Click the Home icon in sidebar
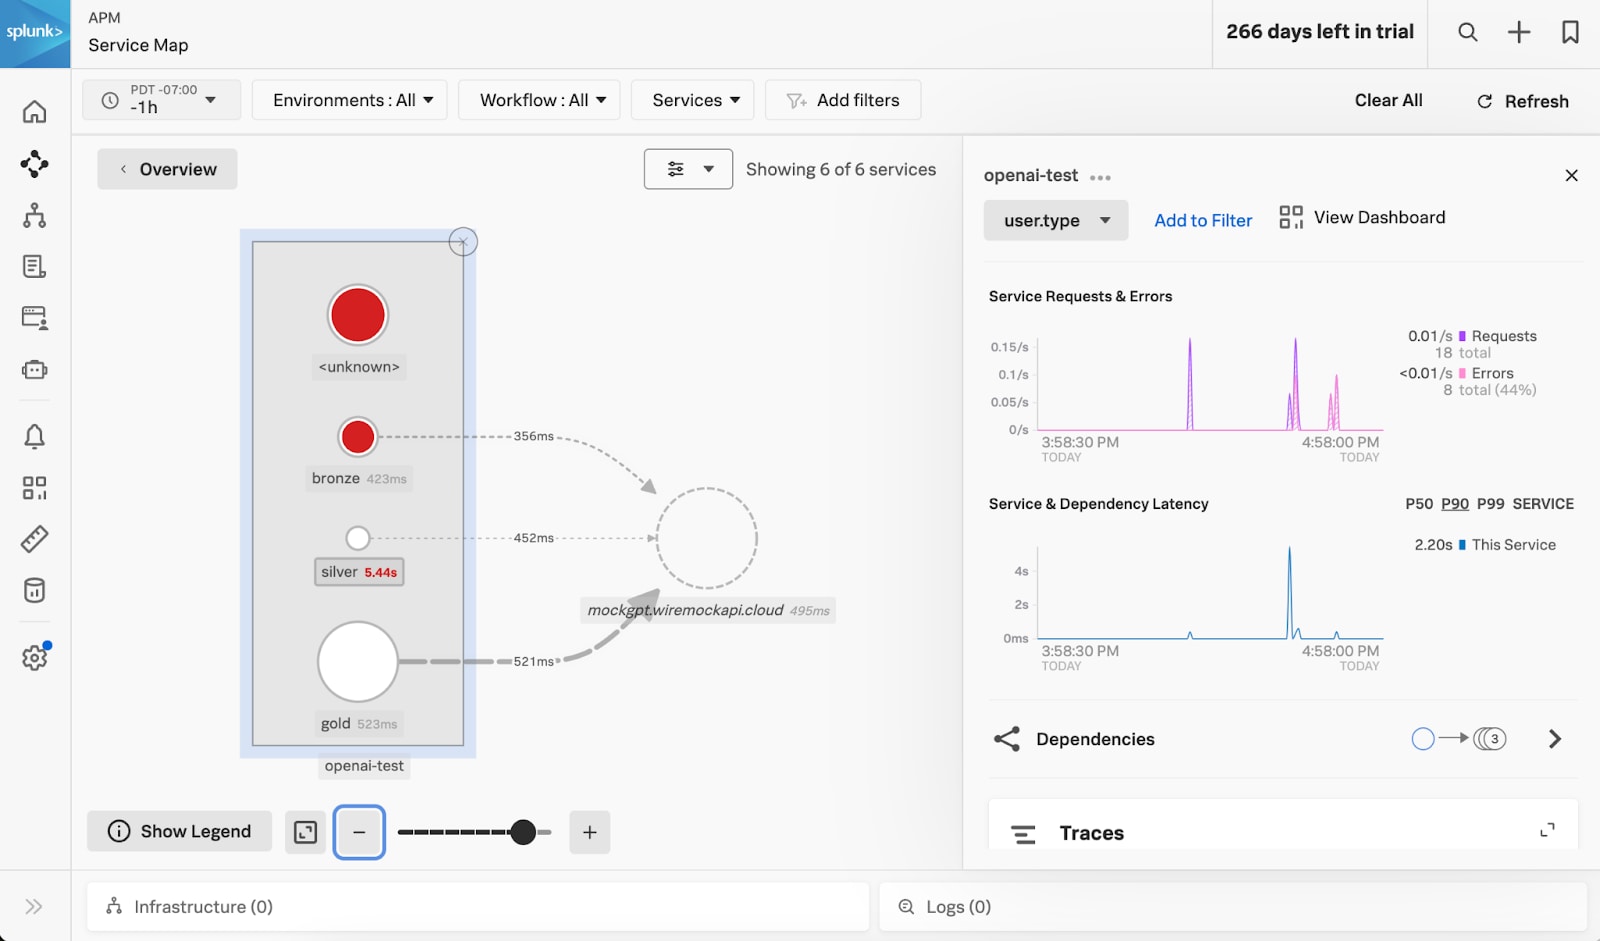The width and height of the screenshot is (1600, 941). (x=34, y=112)
